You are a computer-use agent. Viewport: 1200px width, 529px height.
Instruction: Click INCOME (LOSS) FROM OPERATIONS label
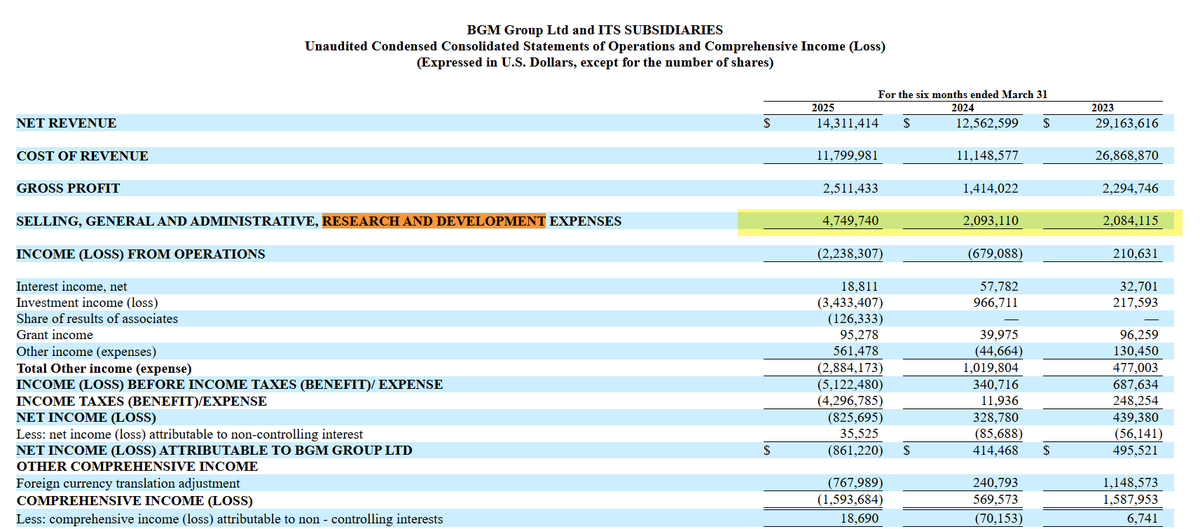pos(141,254)
